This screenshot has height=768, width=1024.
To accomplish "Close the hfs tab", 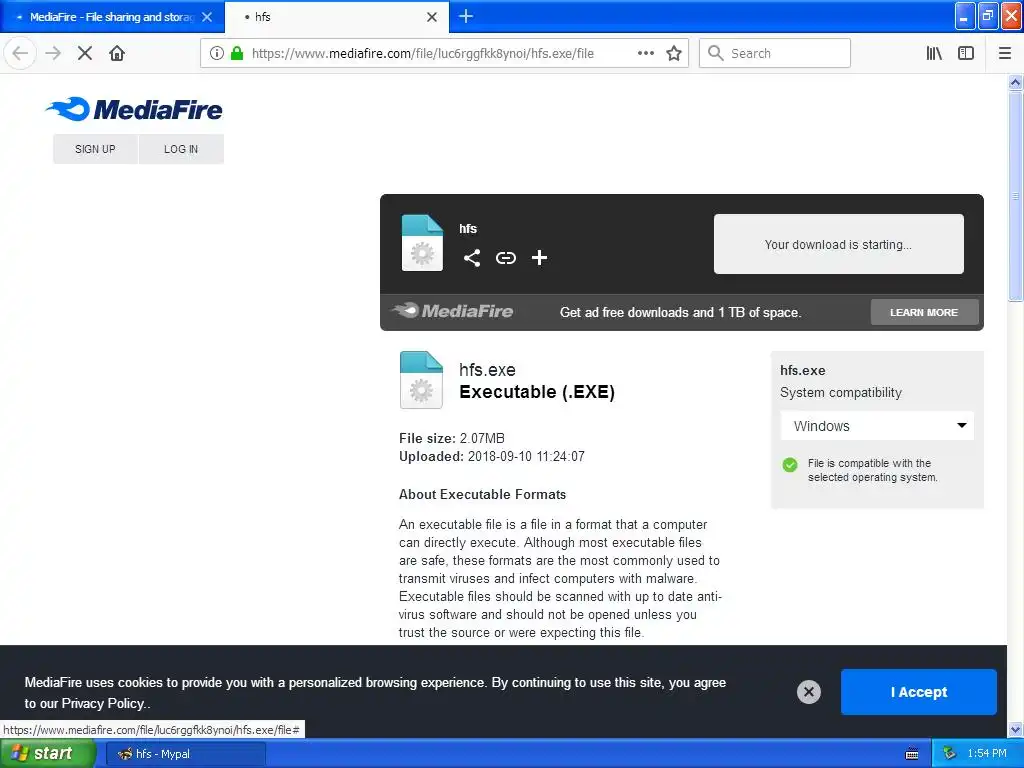I will [432, 17].
